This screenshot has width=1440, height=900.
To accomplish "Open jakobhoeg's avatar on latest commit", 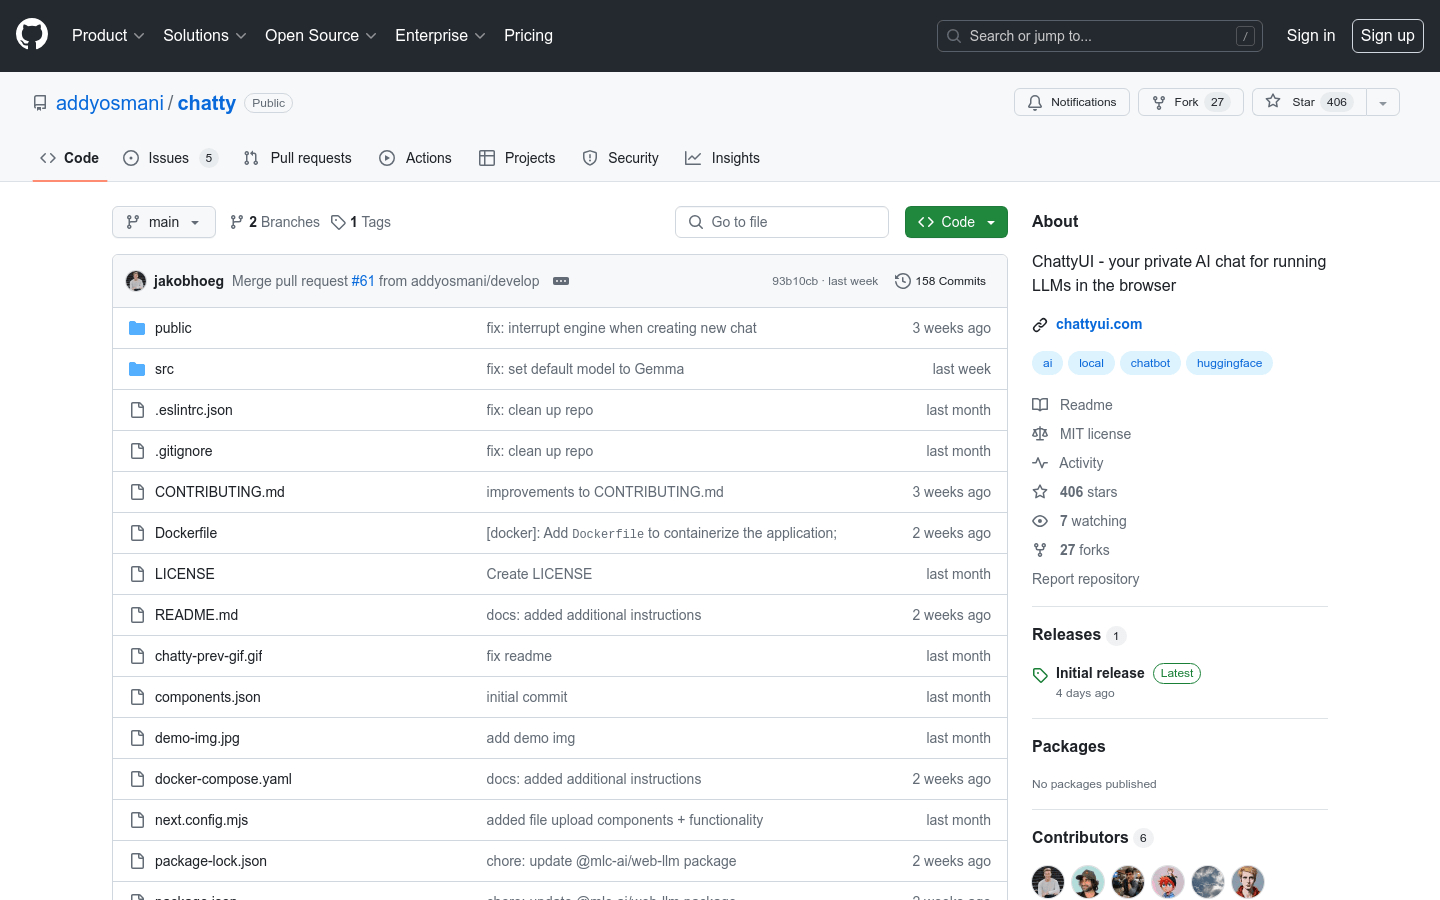I will (136, 281).
